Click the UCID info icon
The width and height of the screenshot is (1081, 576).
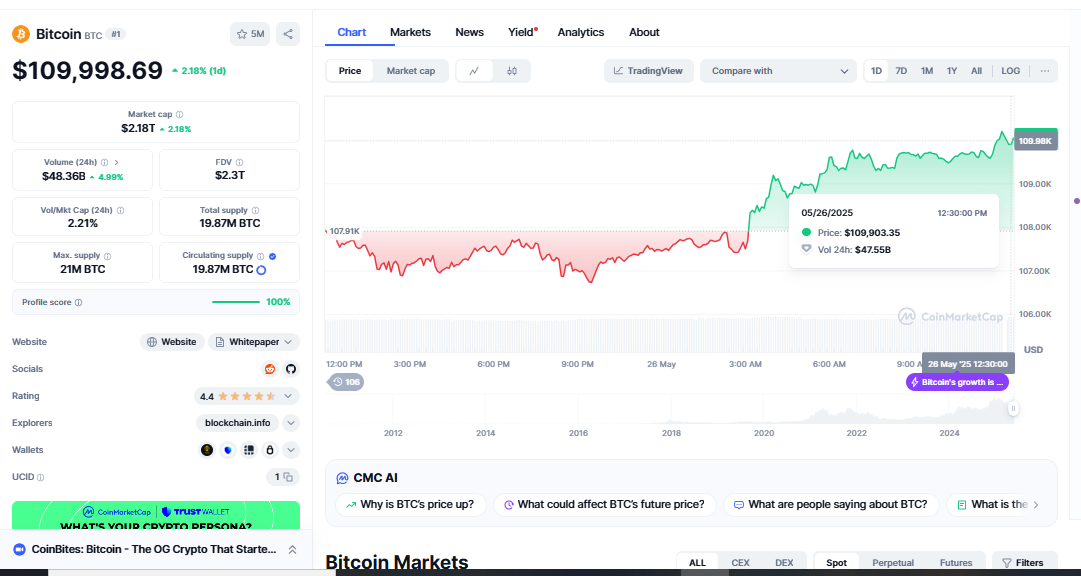(41, 477)
